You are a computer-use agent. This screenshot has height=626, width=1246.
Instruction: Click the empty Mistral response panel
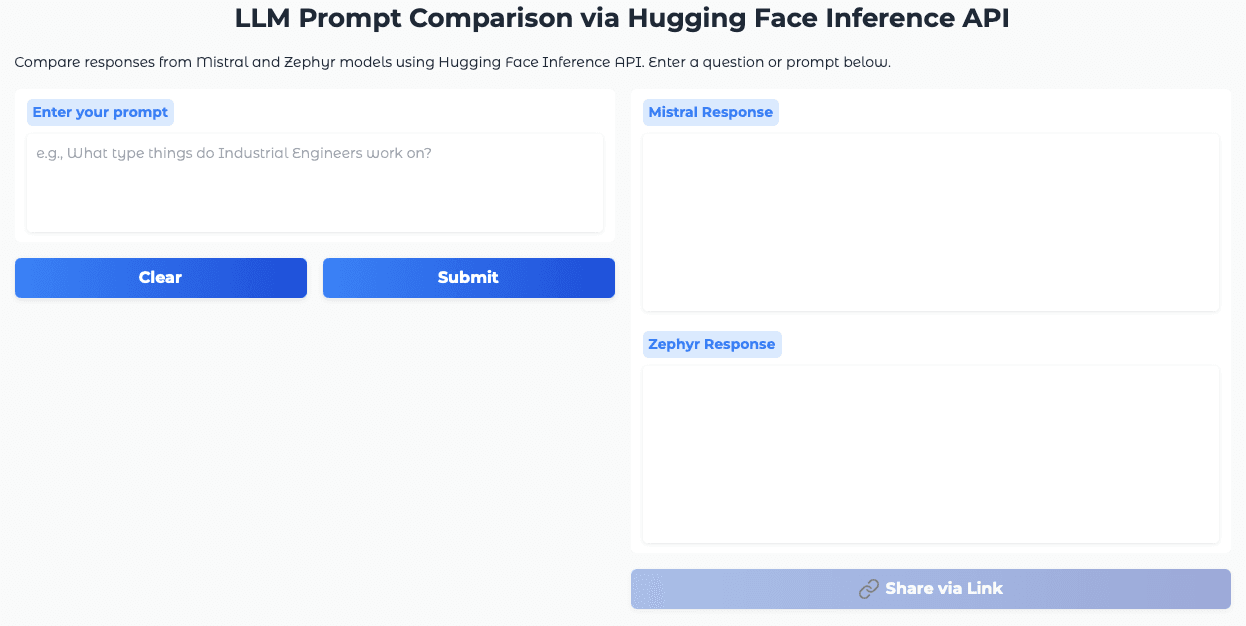click(930, 222)
